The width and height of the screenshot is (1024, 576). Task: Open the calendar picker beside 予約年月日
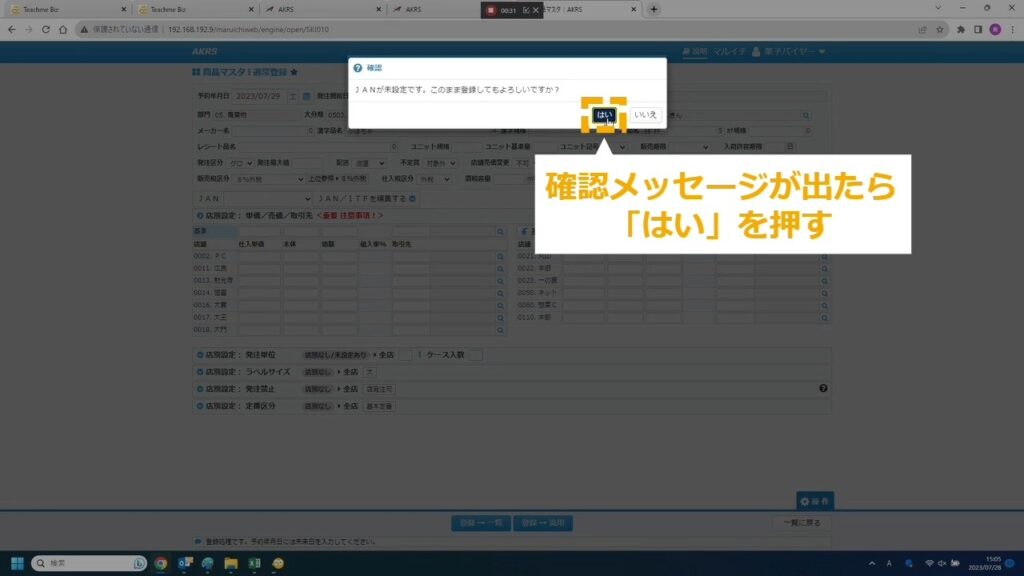[x=291, y=97]
